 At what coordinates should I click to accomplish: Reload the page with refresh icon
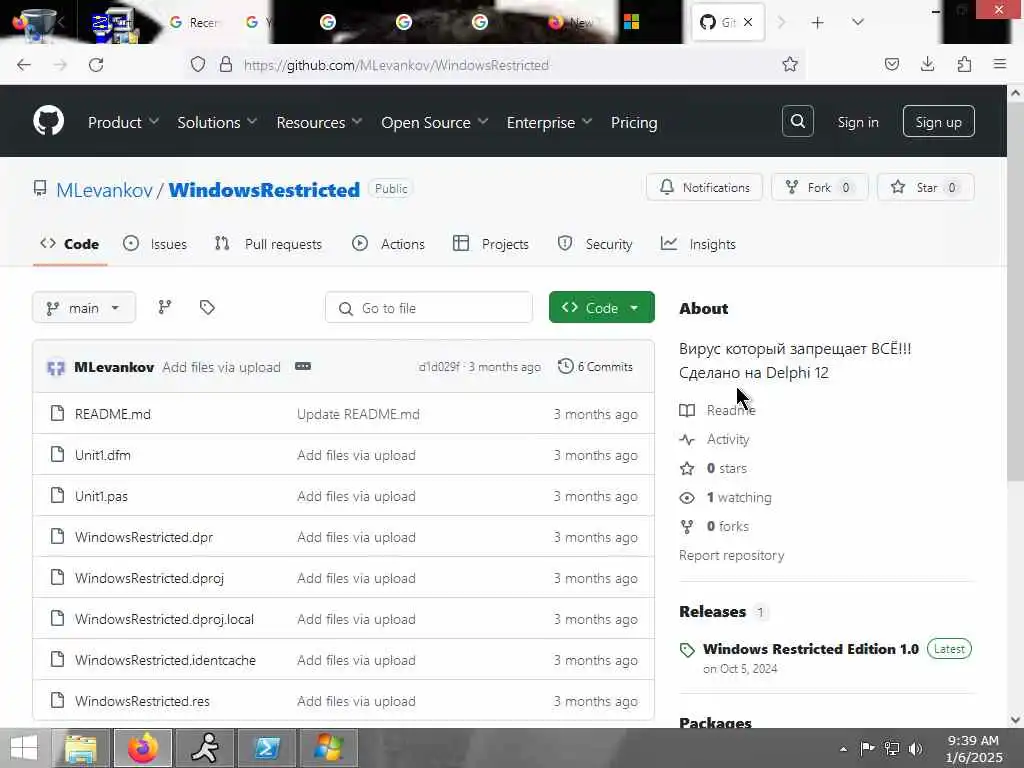[96, 65]
